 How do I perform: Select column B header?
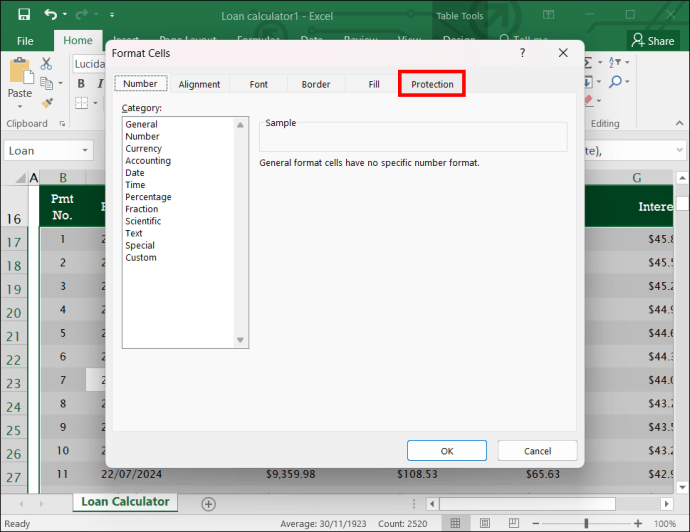point(63,178)
